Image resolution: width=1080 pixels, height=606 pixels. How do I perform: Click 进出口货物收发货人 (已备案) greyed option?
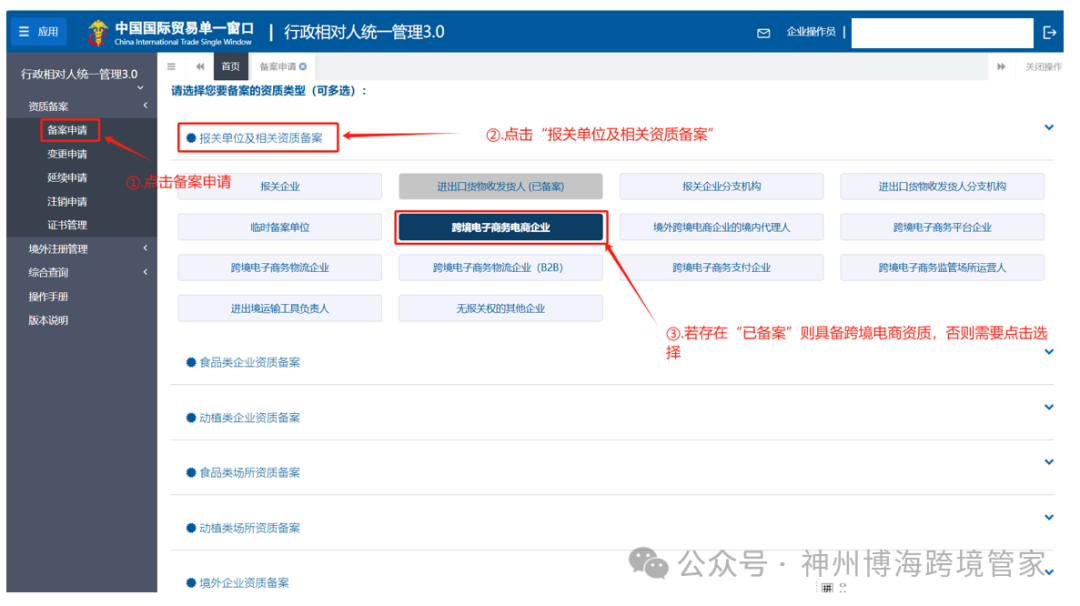[501, 186]
